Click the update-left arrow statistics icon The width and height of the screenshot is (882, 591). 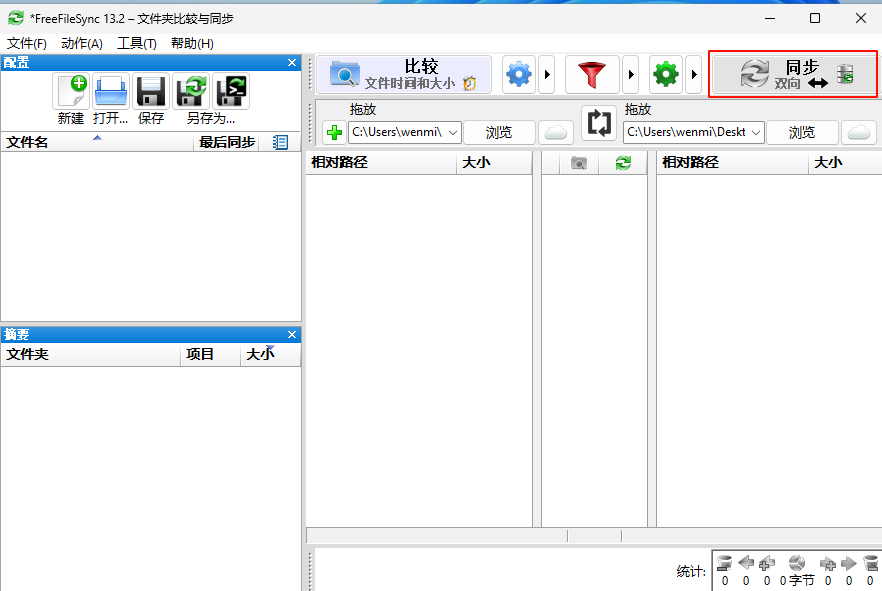(x=746, y=563)
